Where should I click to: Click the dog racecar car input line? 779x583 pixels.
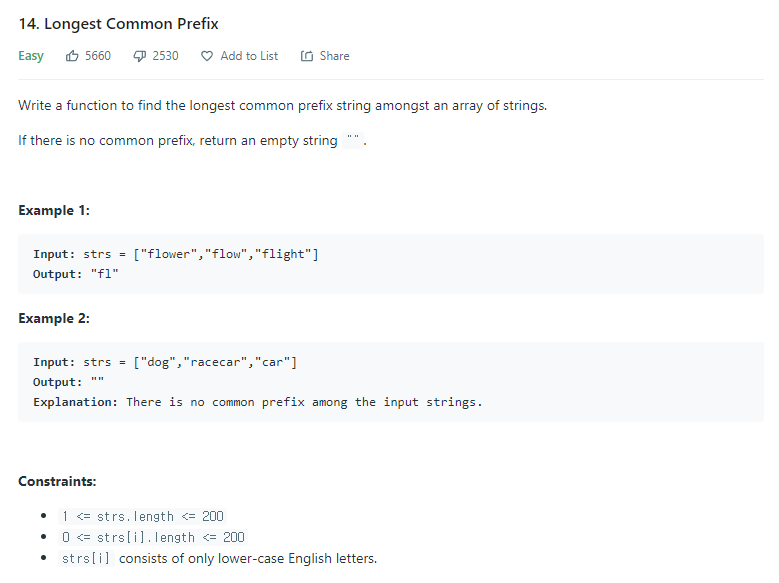click(x=165, y=362)
